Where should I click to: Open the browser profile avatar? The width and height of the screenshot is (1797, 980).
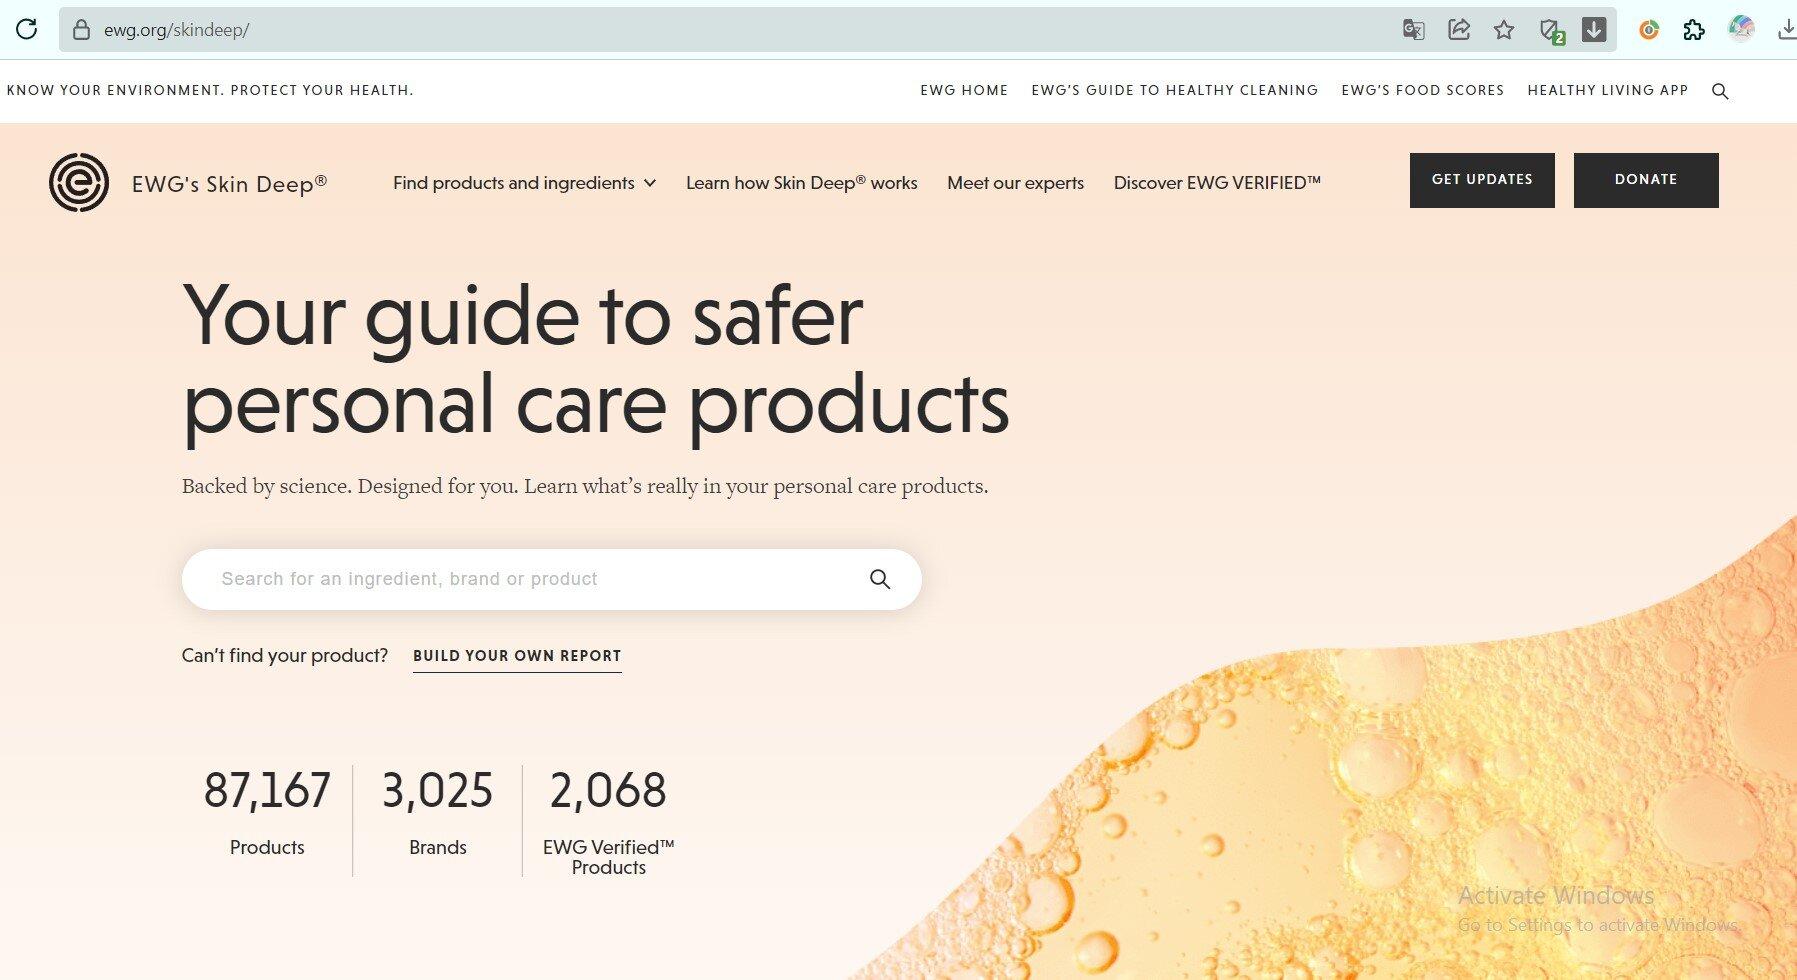tap(1741, 29)
